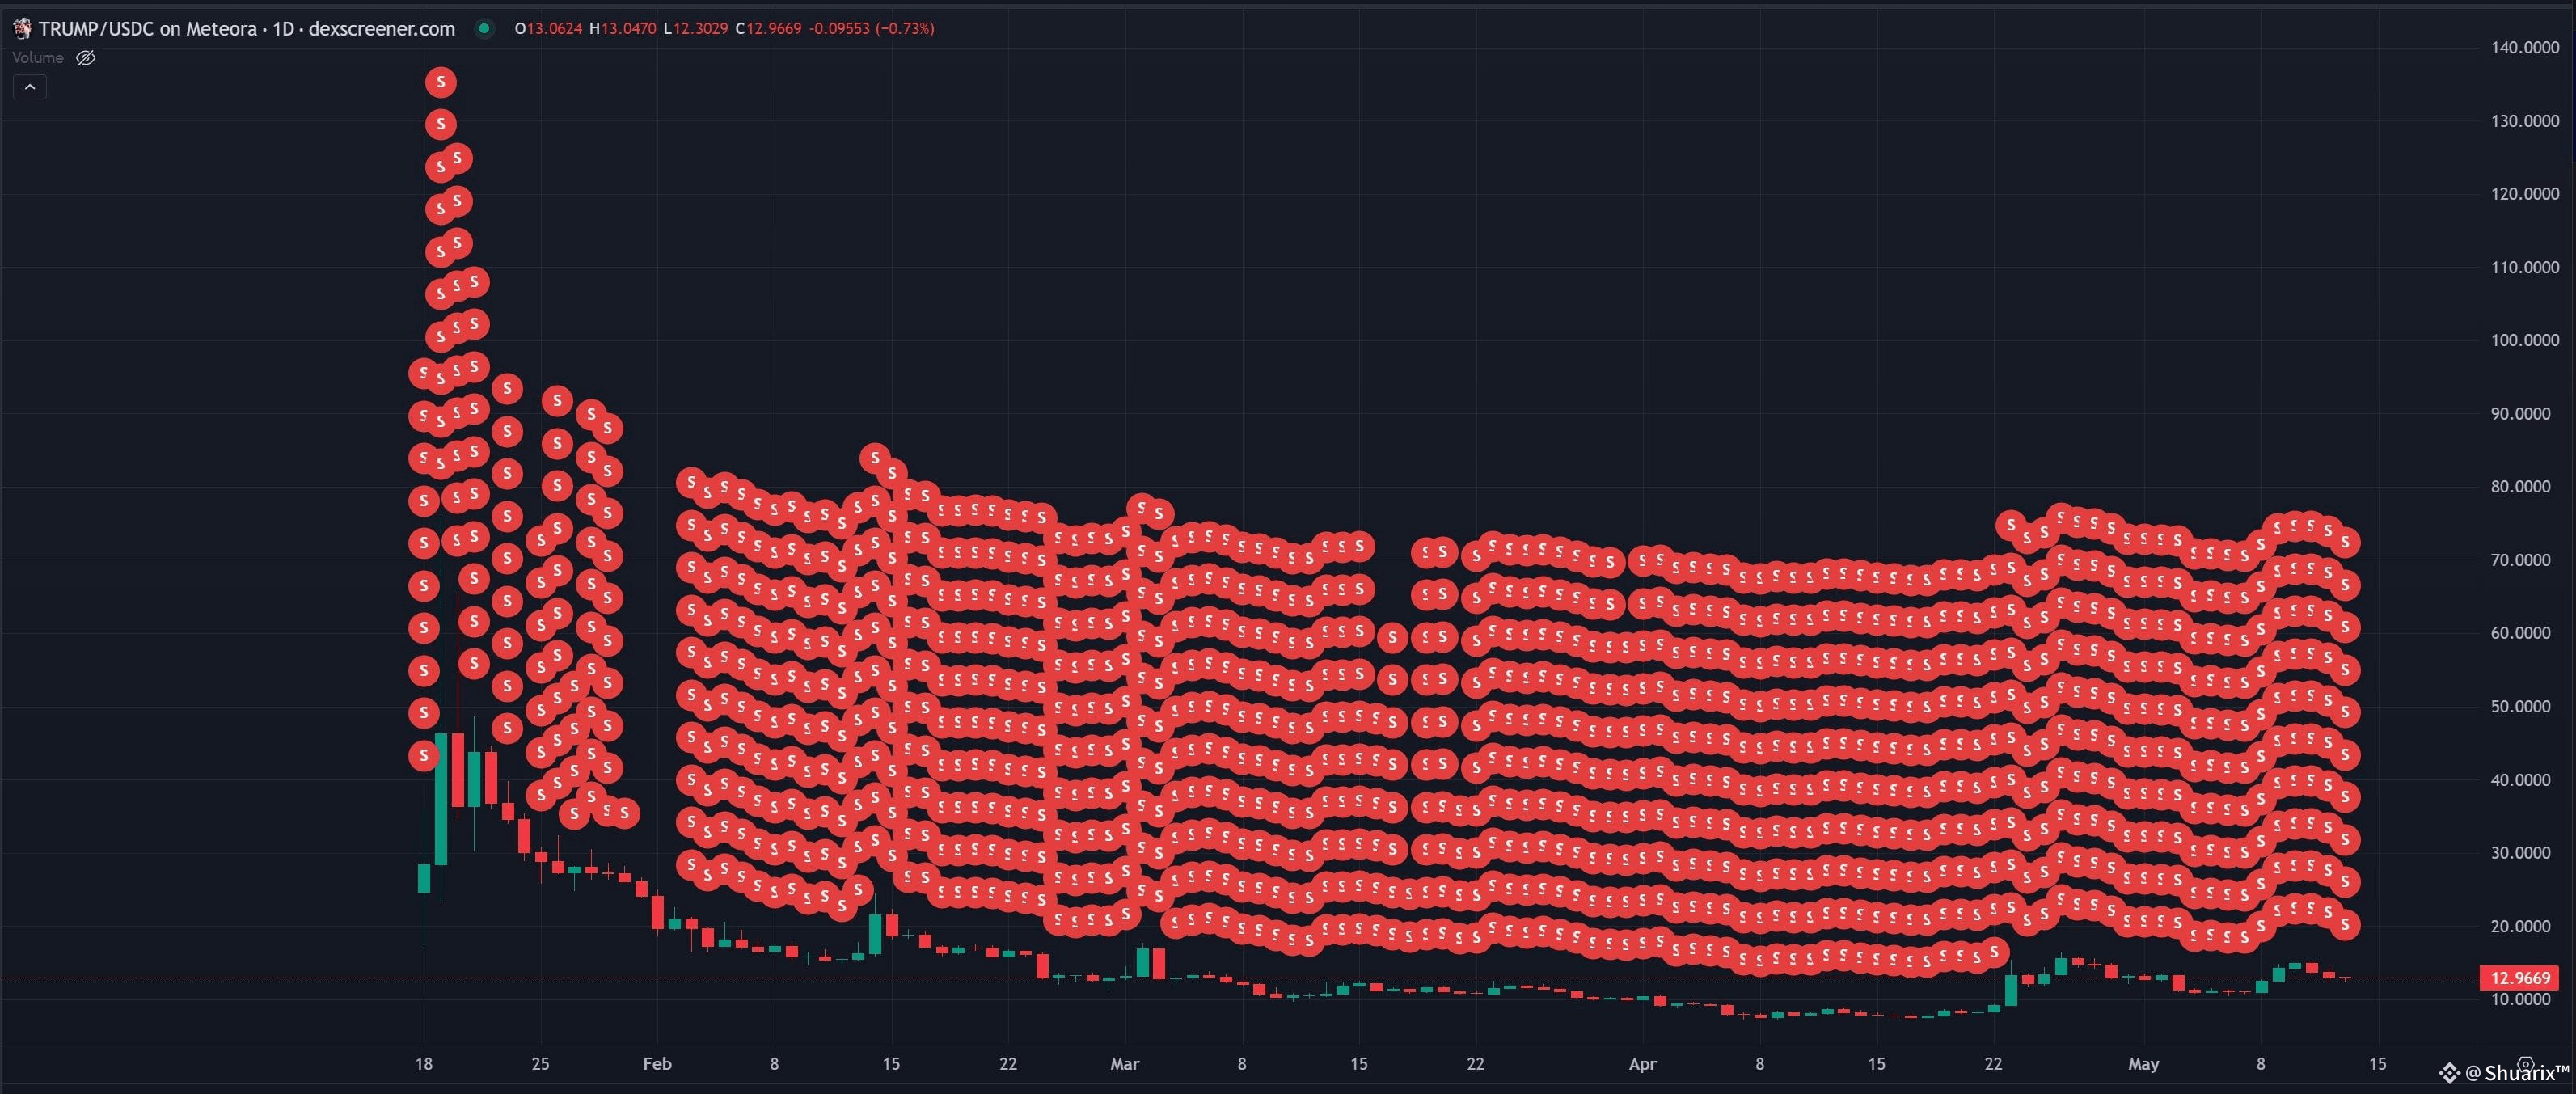Click the topmost S sell marker at the peak
Image resolution: width=2576 pixels, height=1094 pixels.
pyautogui.click(x=441, y=82)
